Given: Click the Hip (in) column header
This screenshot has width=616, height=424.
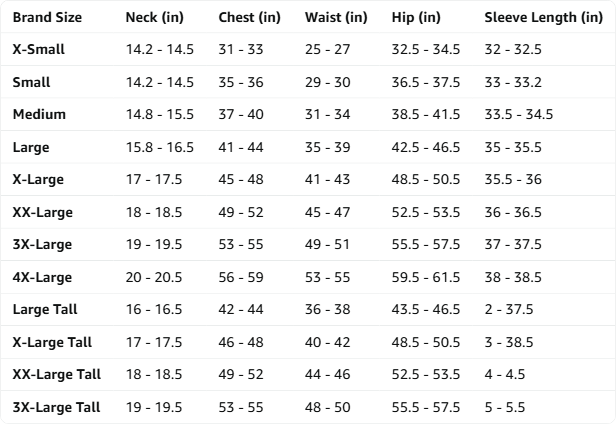Looking at the screenshot, I should (x=416, y=17).
